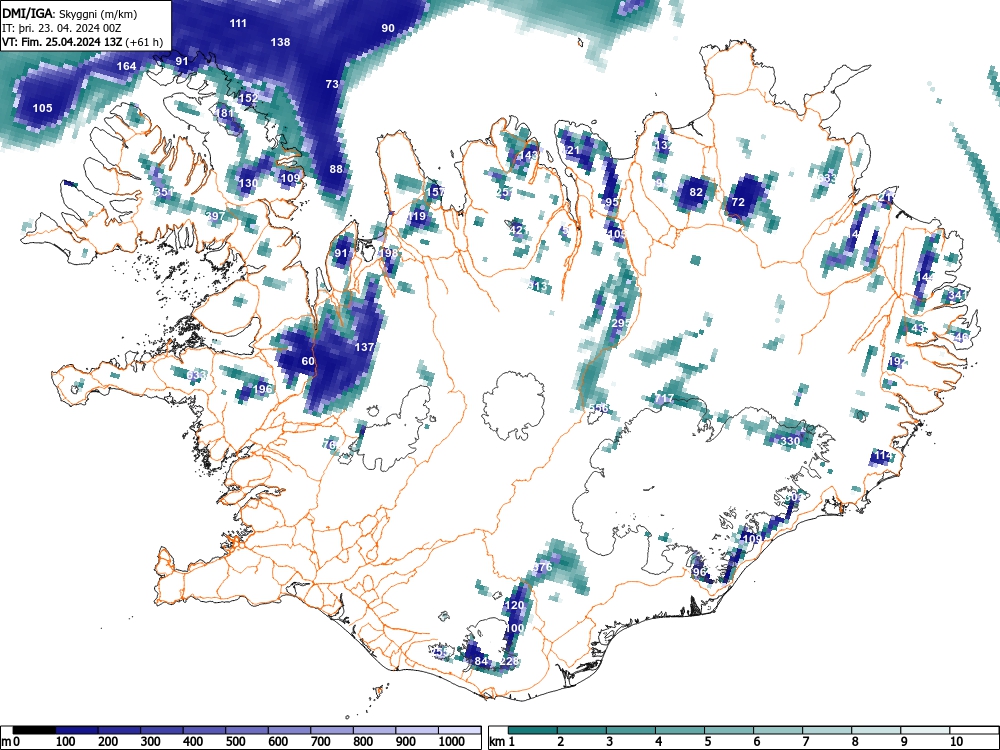The height and width of the screenshot is (750, 1000).
Task: Click the map value '84'
Action: click(x=482, y=661)
